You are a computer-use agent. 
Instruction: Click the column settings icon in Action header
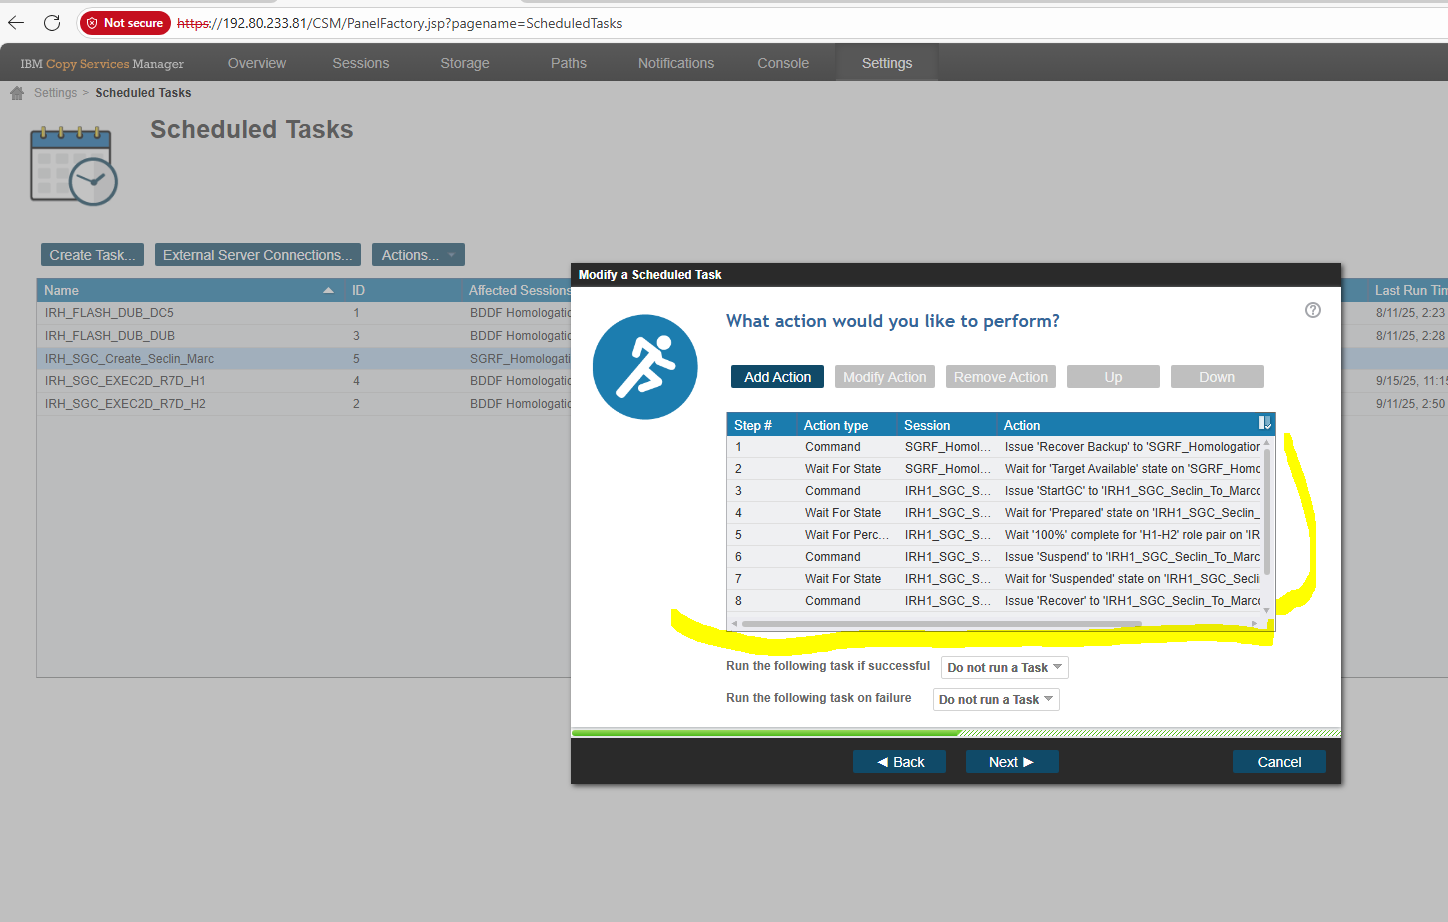[x=1264, y=424]
